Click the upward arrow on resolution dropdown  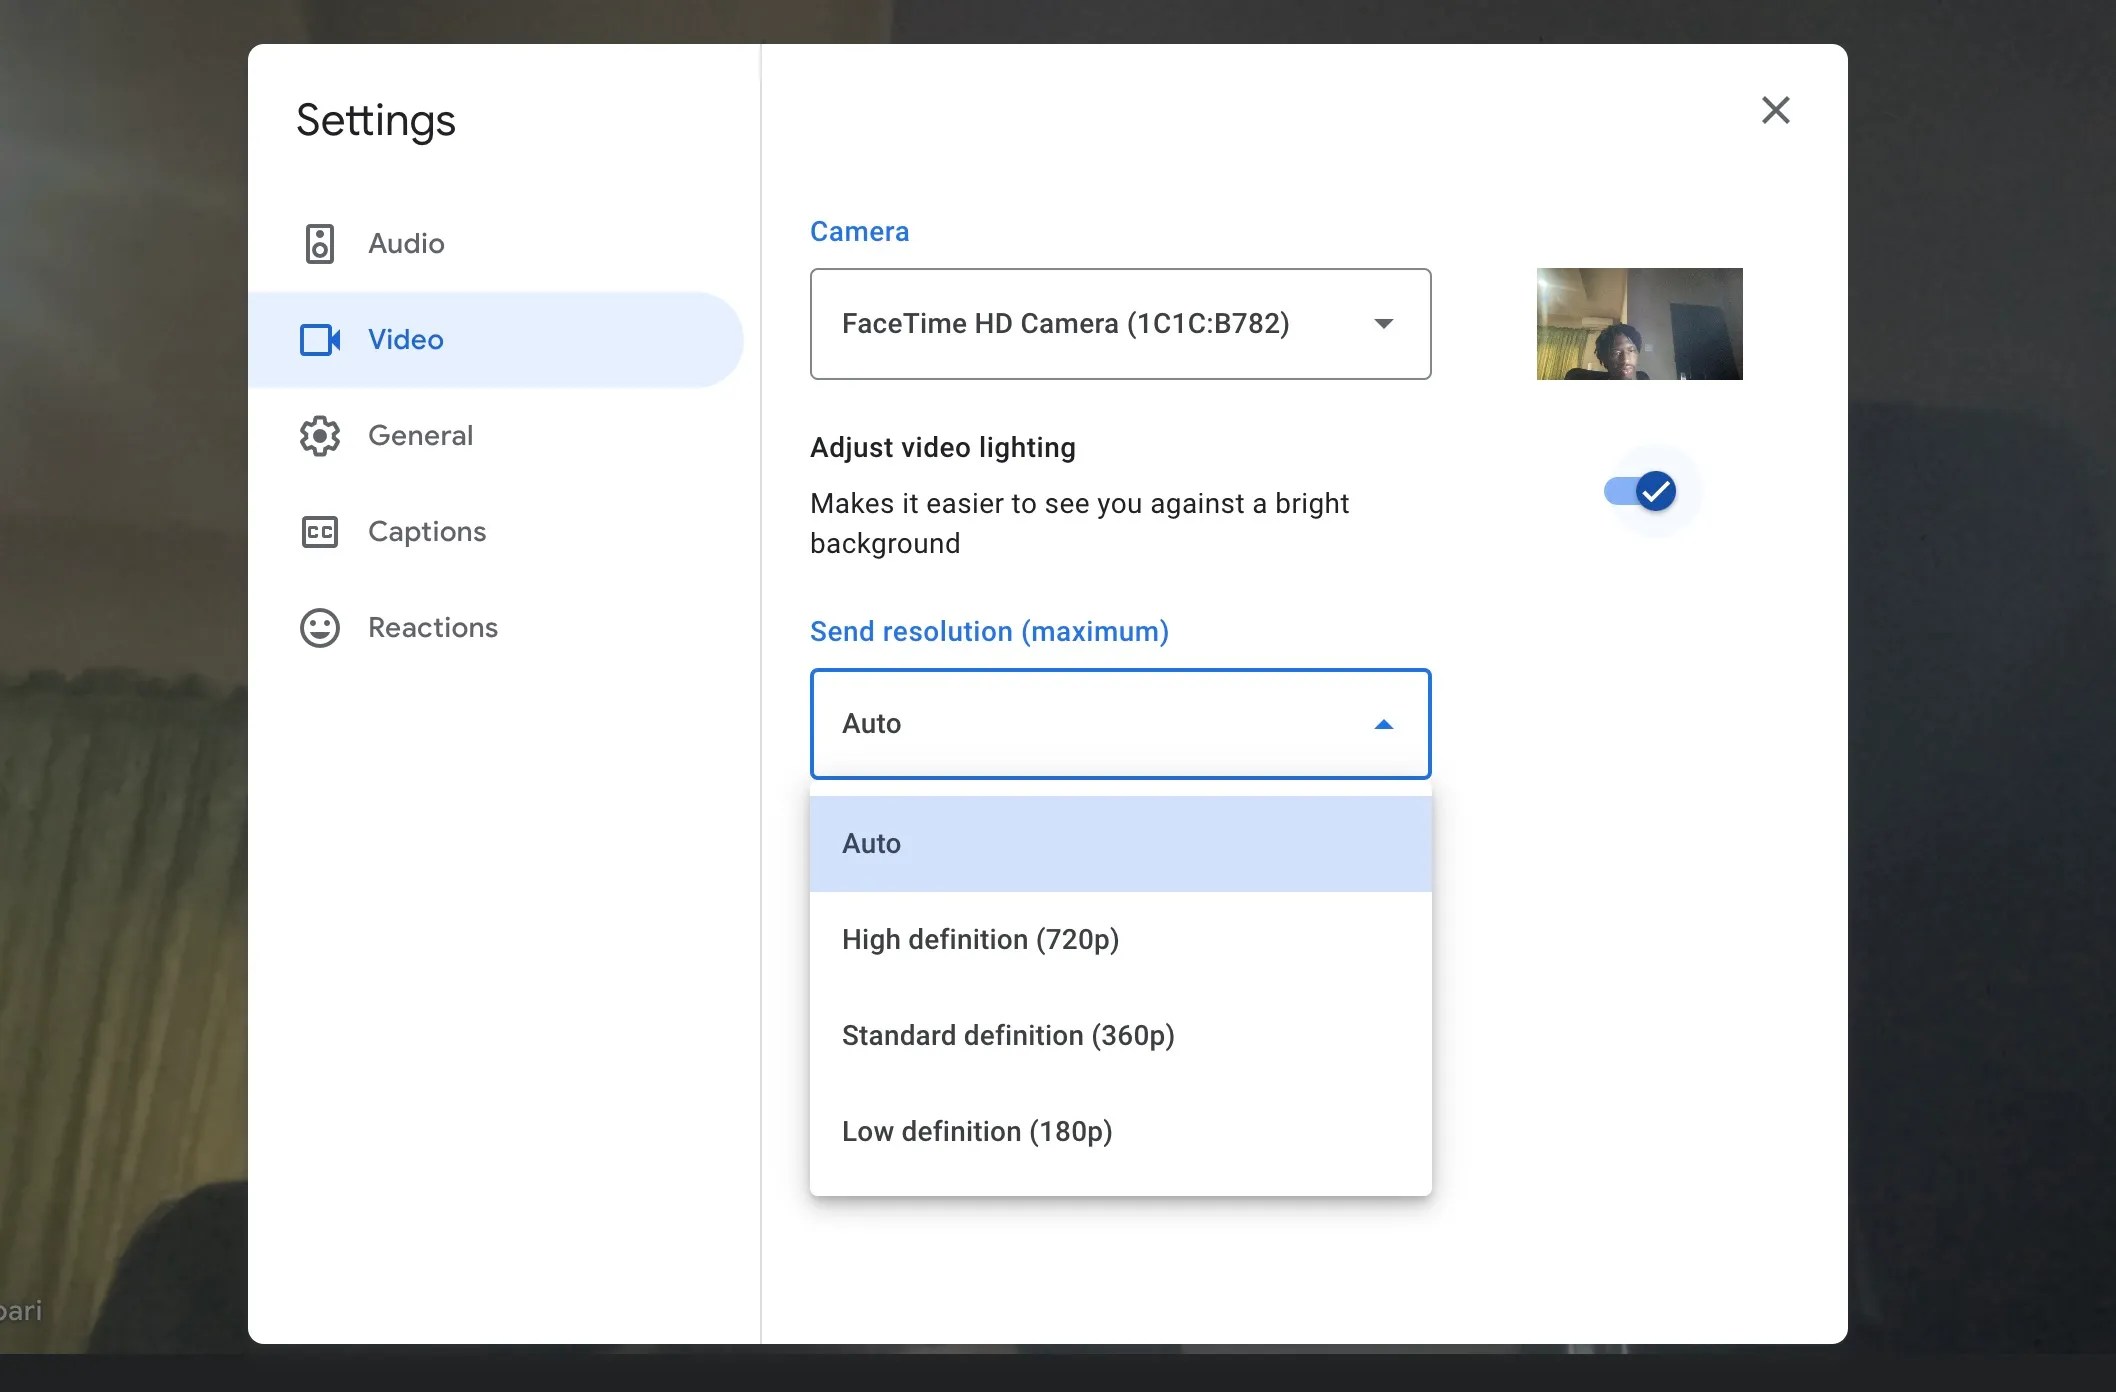[x=1384, y=723]
